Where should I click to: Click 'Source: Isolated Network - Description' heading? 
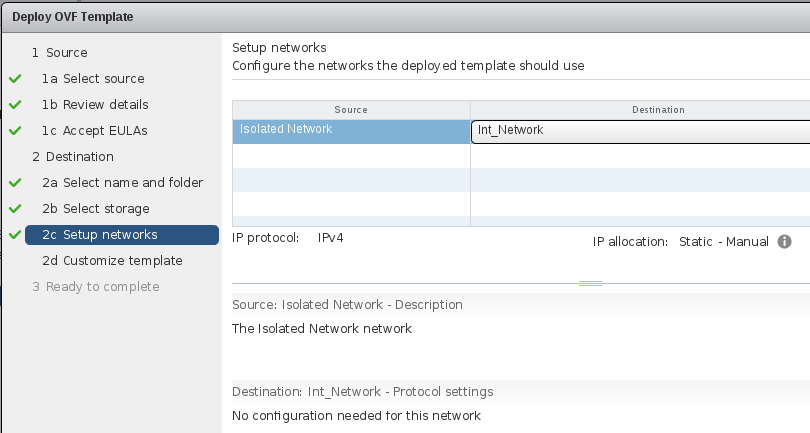(x=347, y=305)
